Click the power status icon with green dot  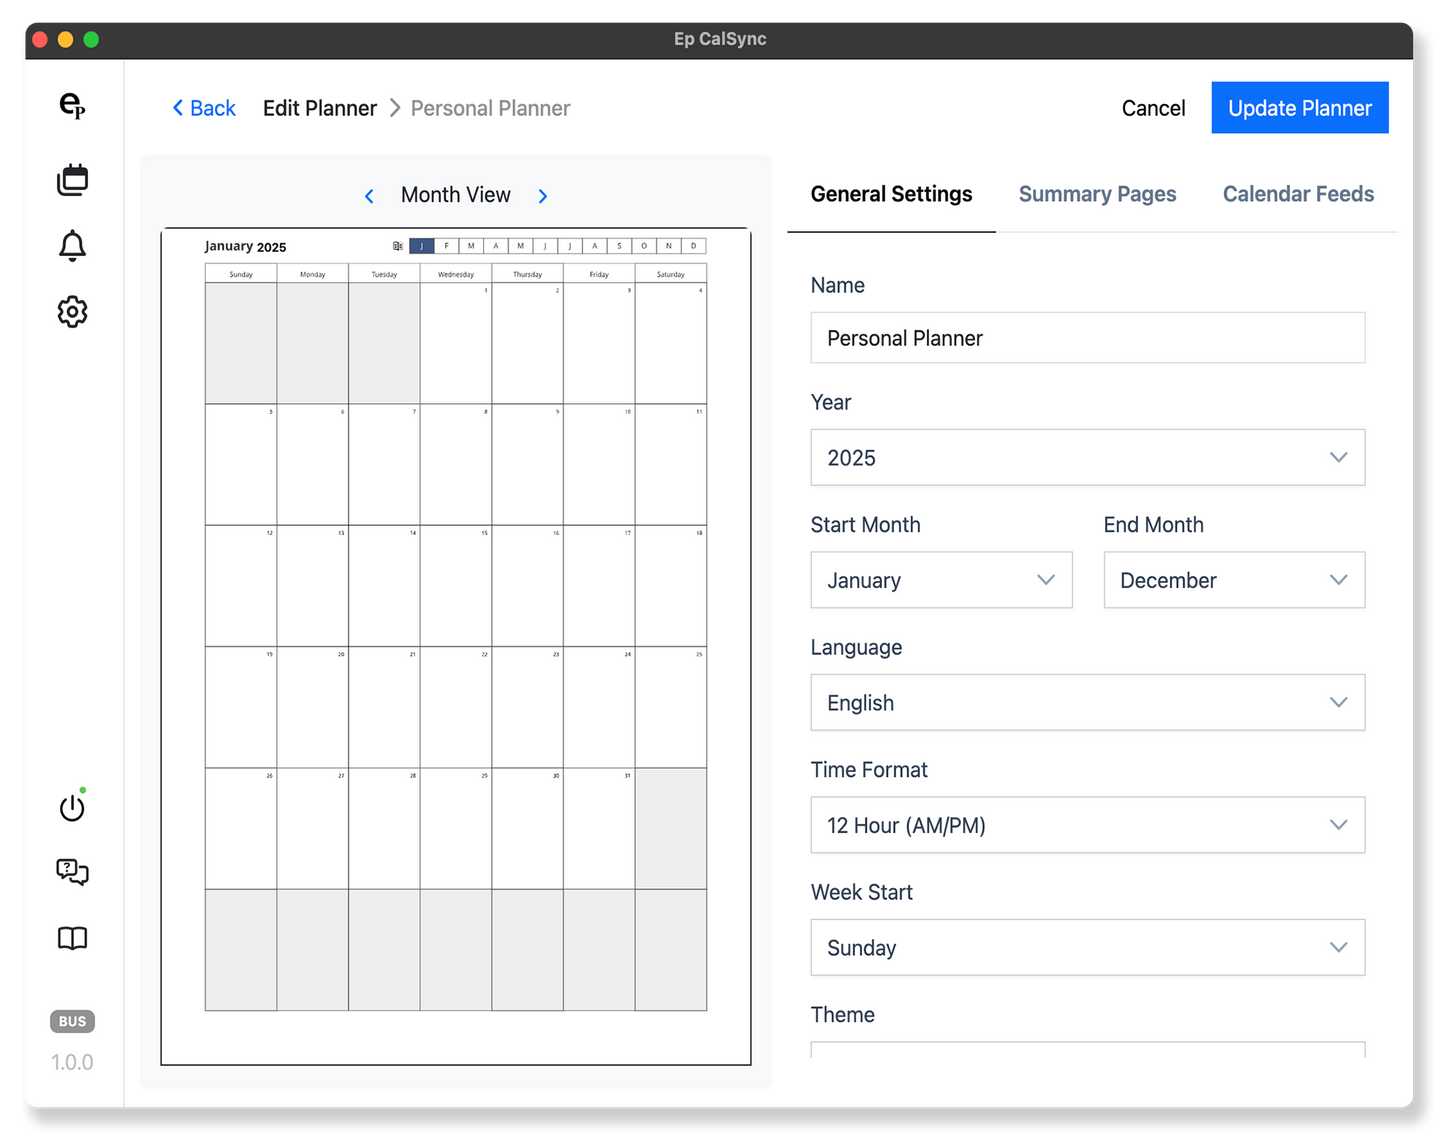pos(72,807)
